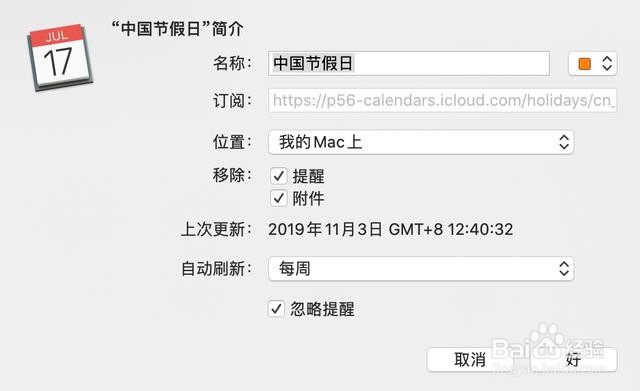The image size is (640, 391).
Task: Click the 名称 field containing 中国节假日
Action: [x=409, y=63]
